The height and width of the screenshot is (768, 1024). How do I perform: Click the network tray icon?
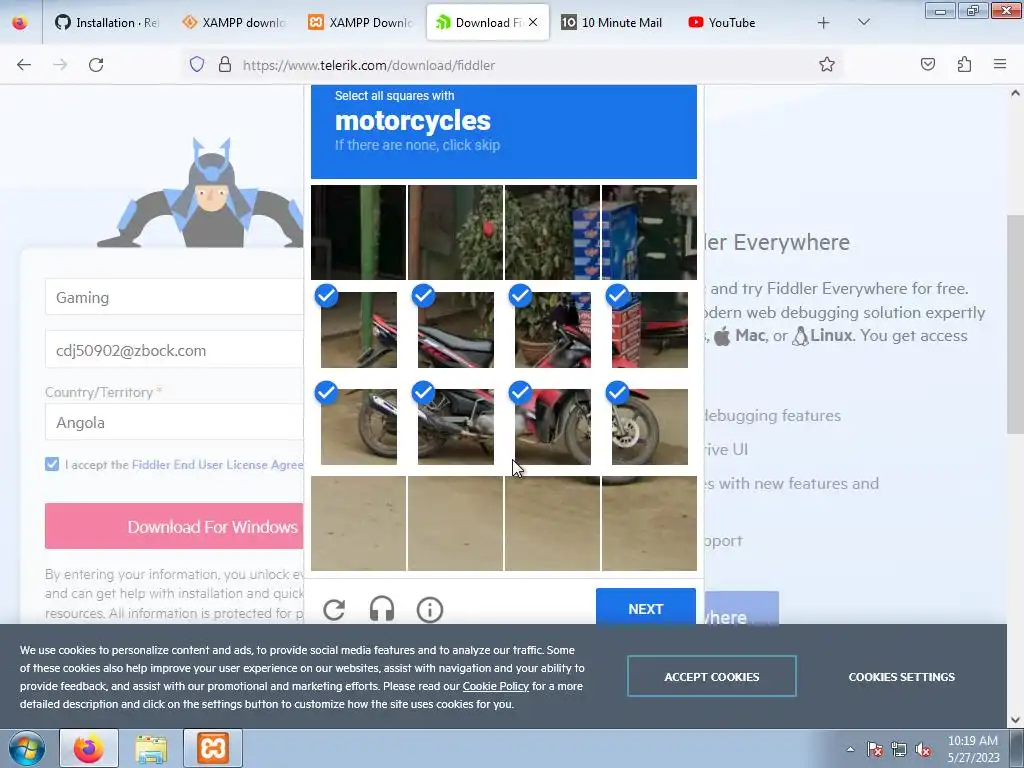pyautogui.click(x=899, y=749)
